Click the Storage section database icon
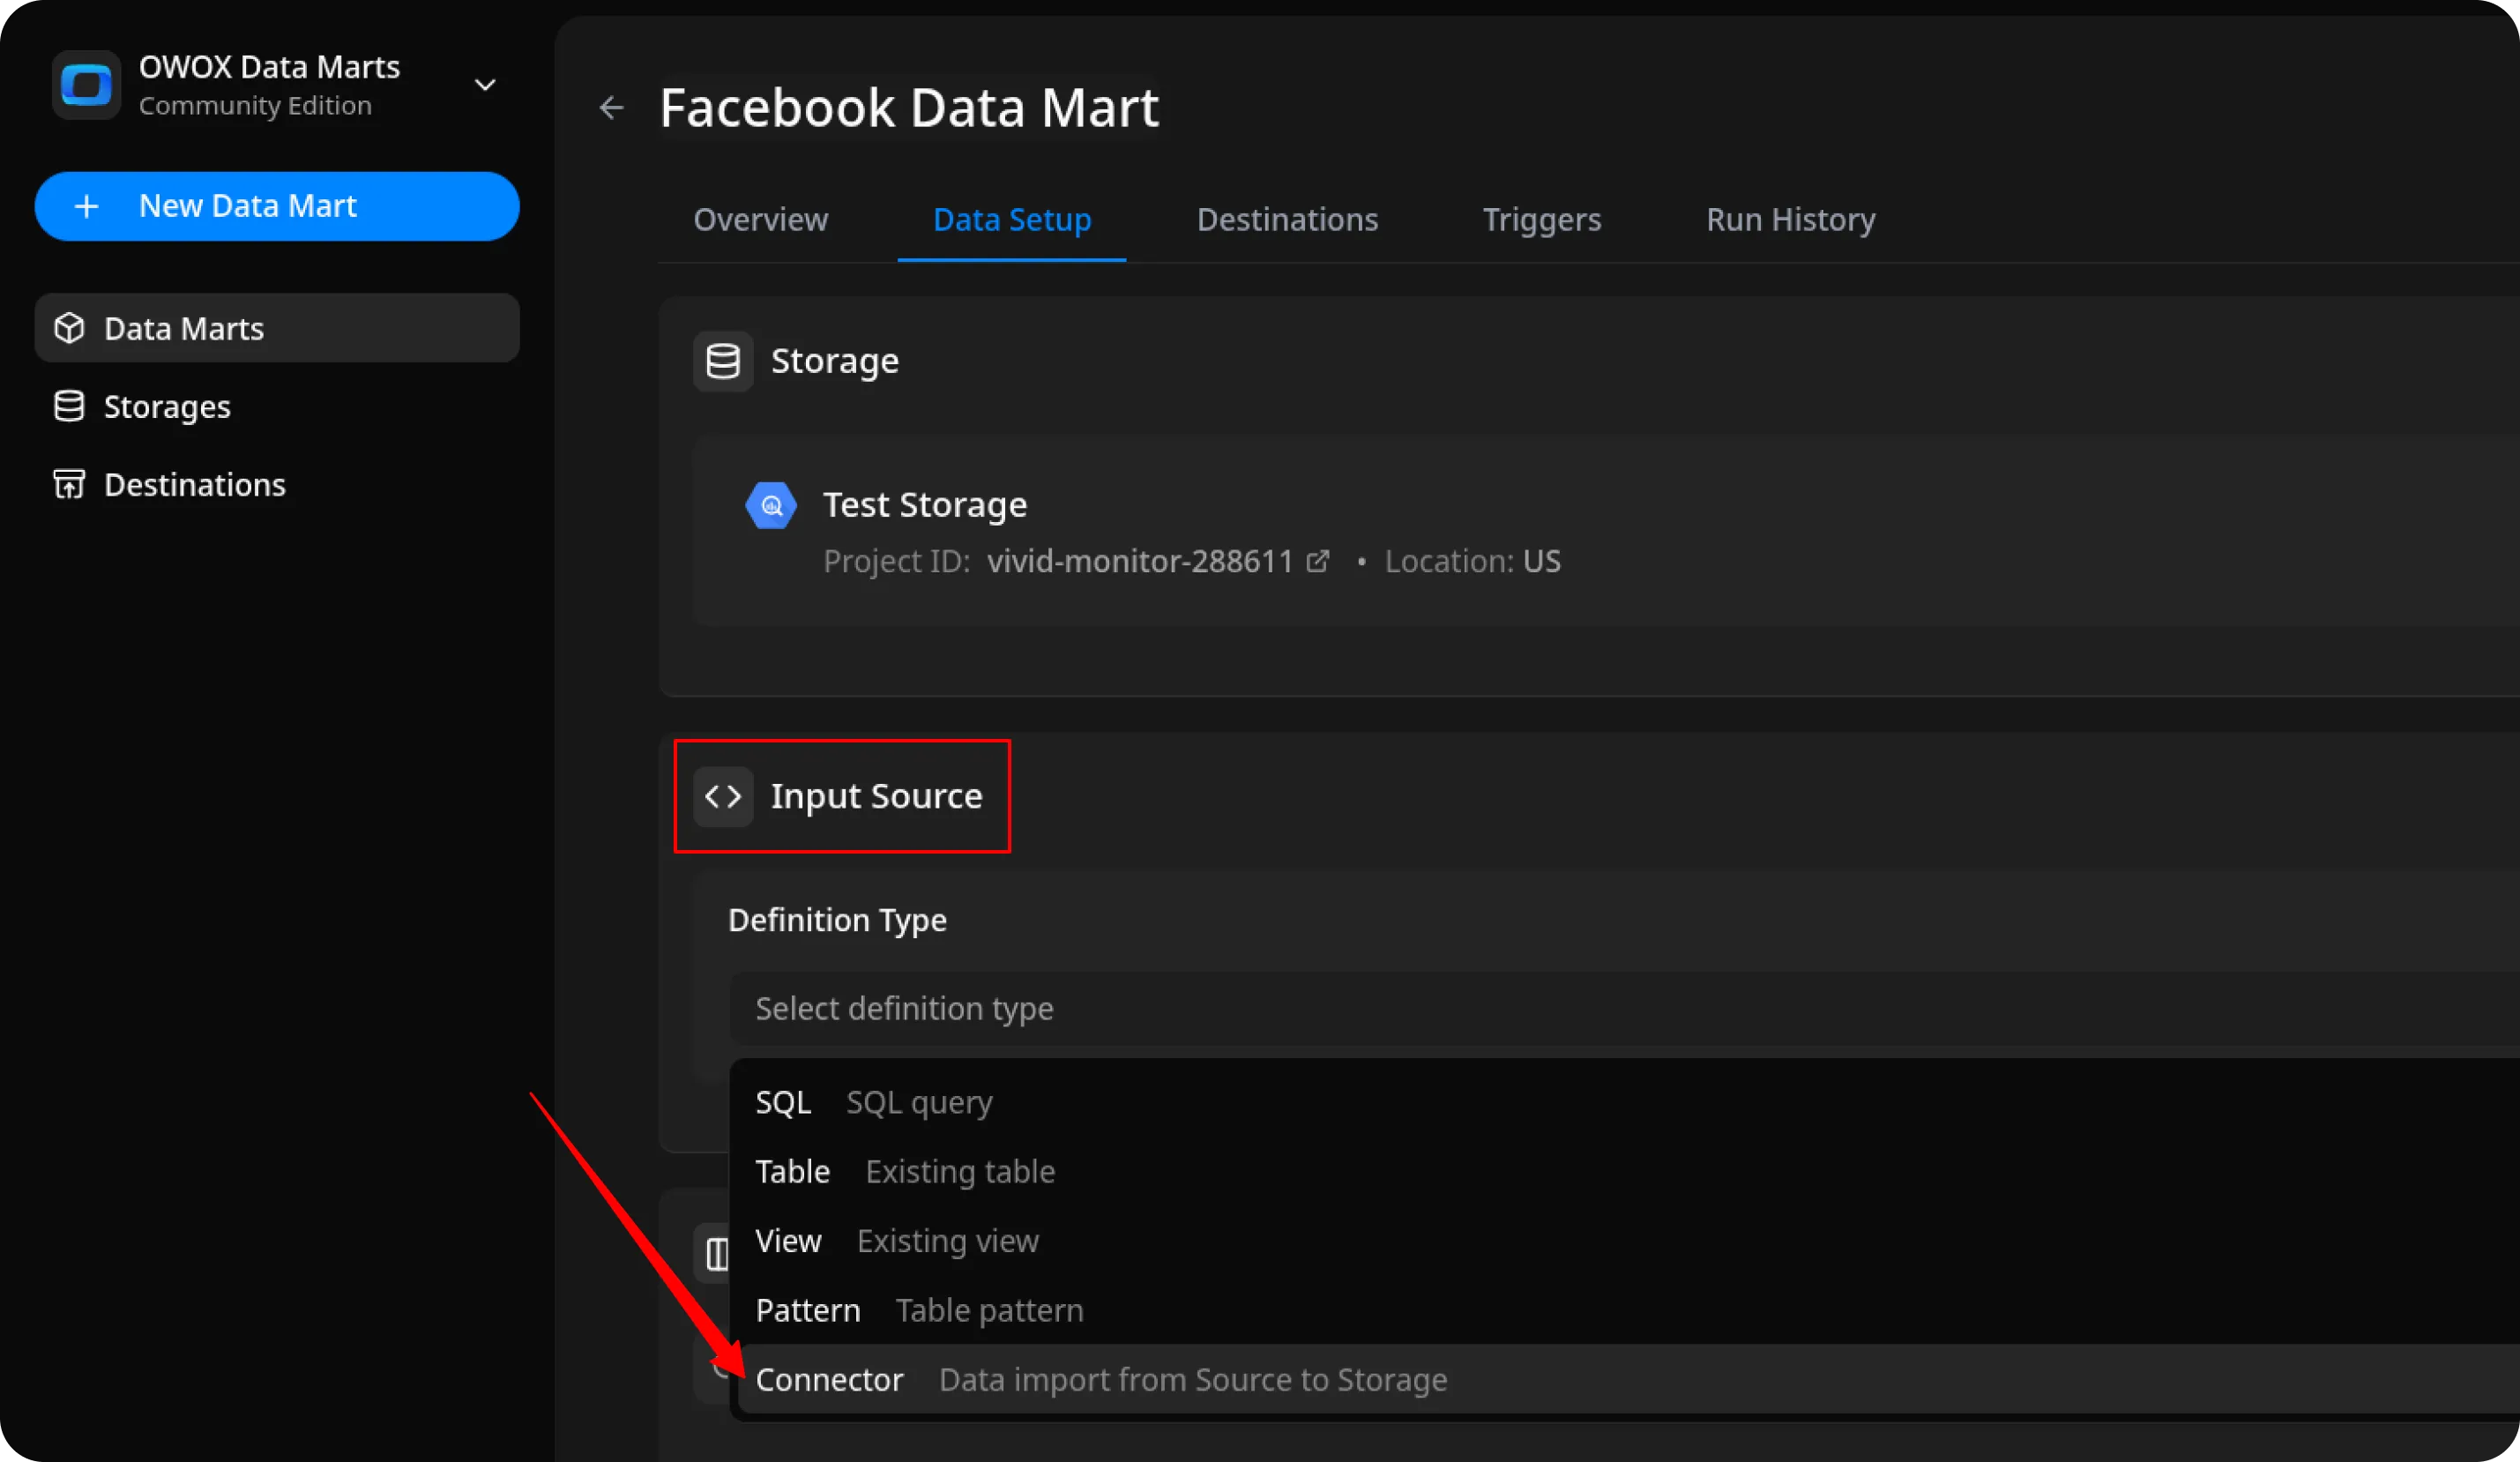The height and width of the screenshot is (1462, 2520). click(722, 361)
